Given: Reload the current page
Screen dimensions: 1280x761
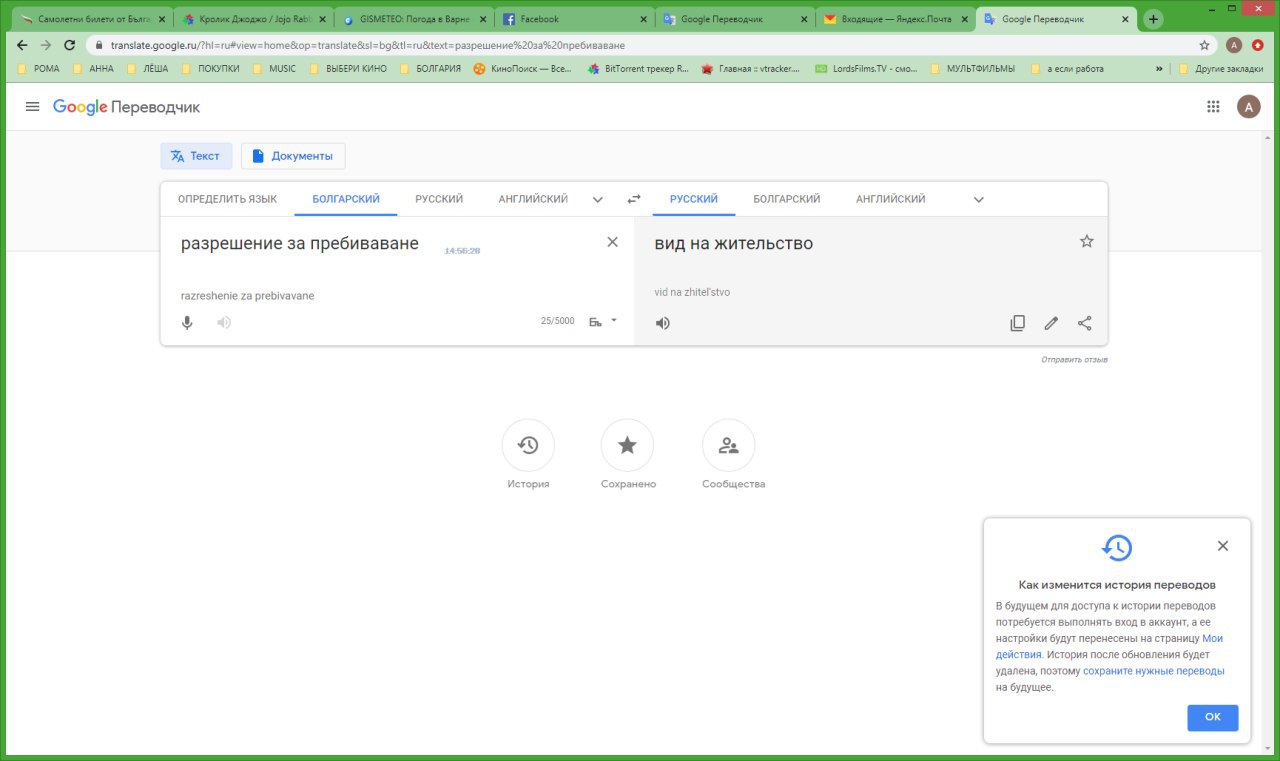Looking at the screenshot, I should (69, 45).
